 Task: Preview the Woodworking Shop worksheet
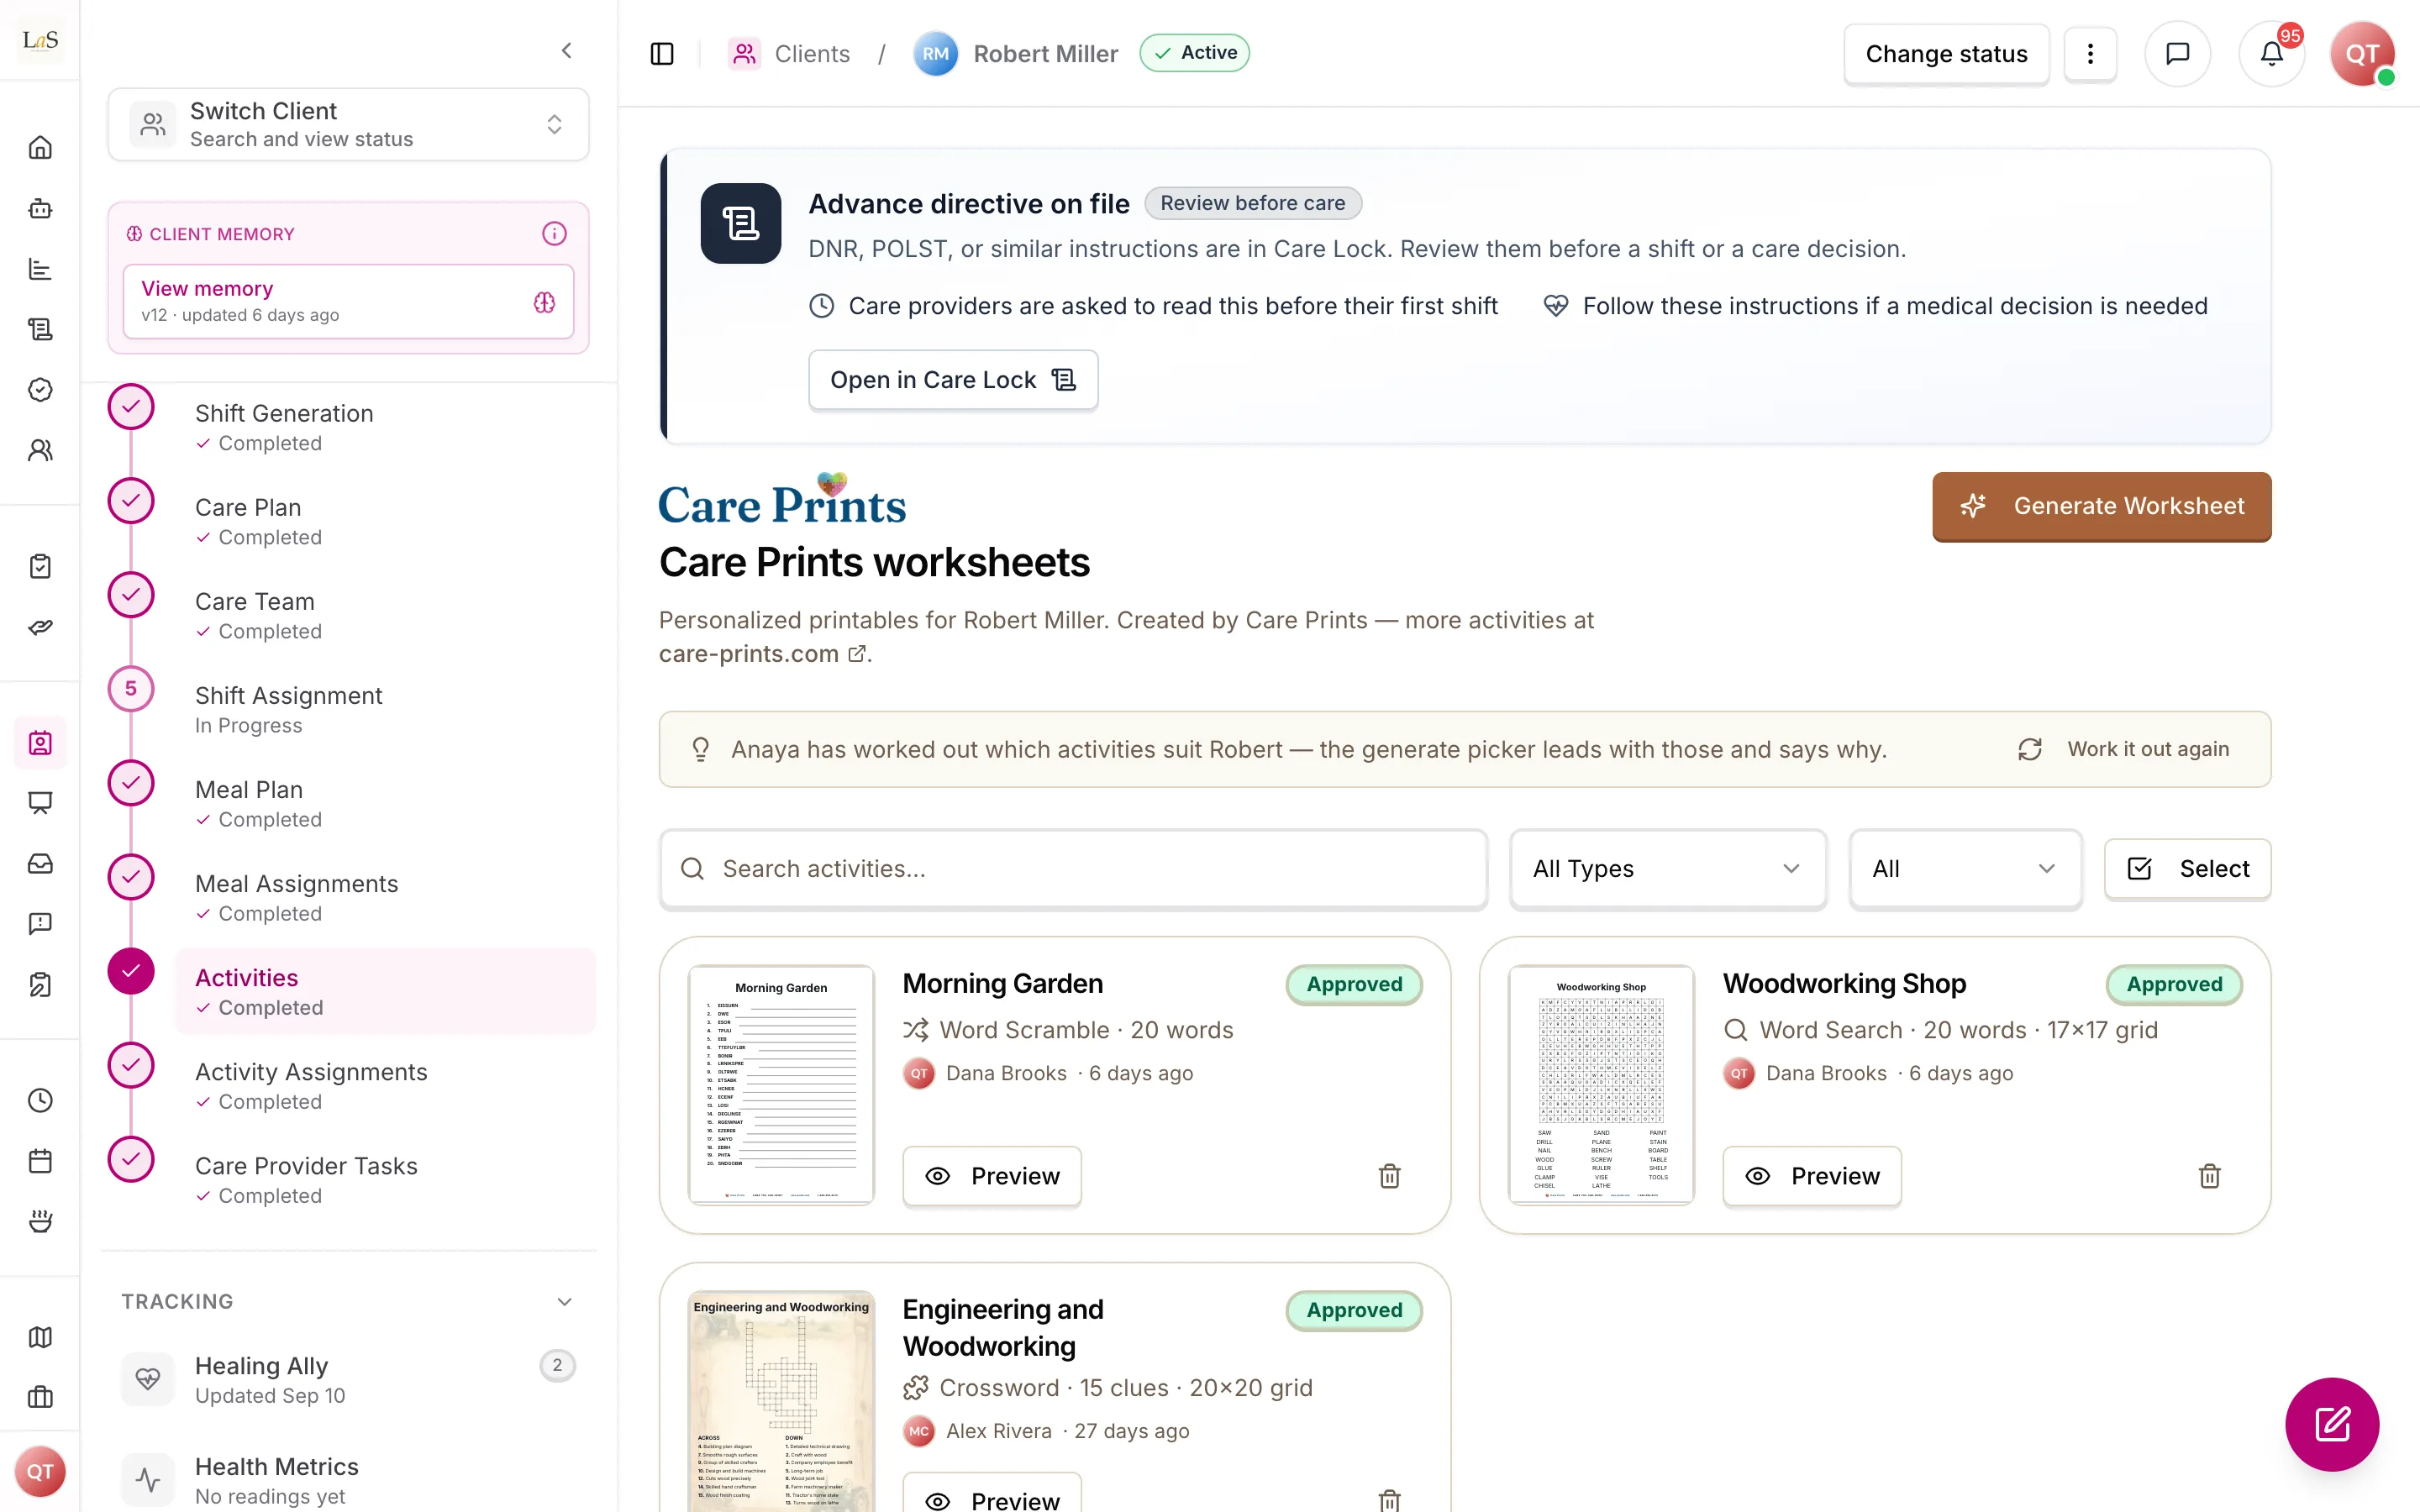(x=1812, y=1176)
